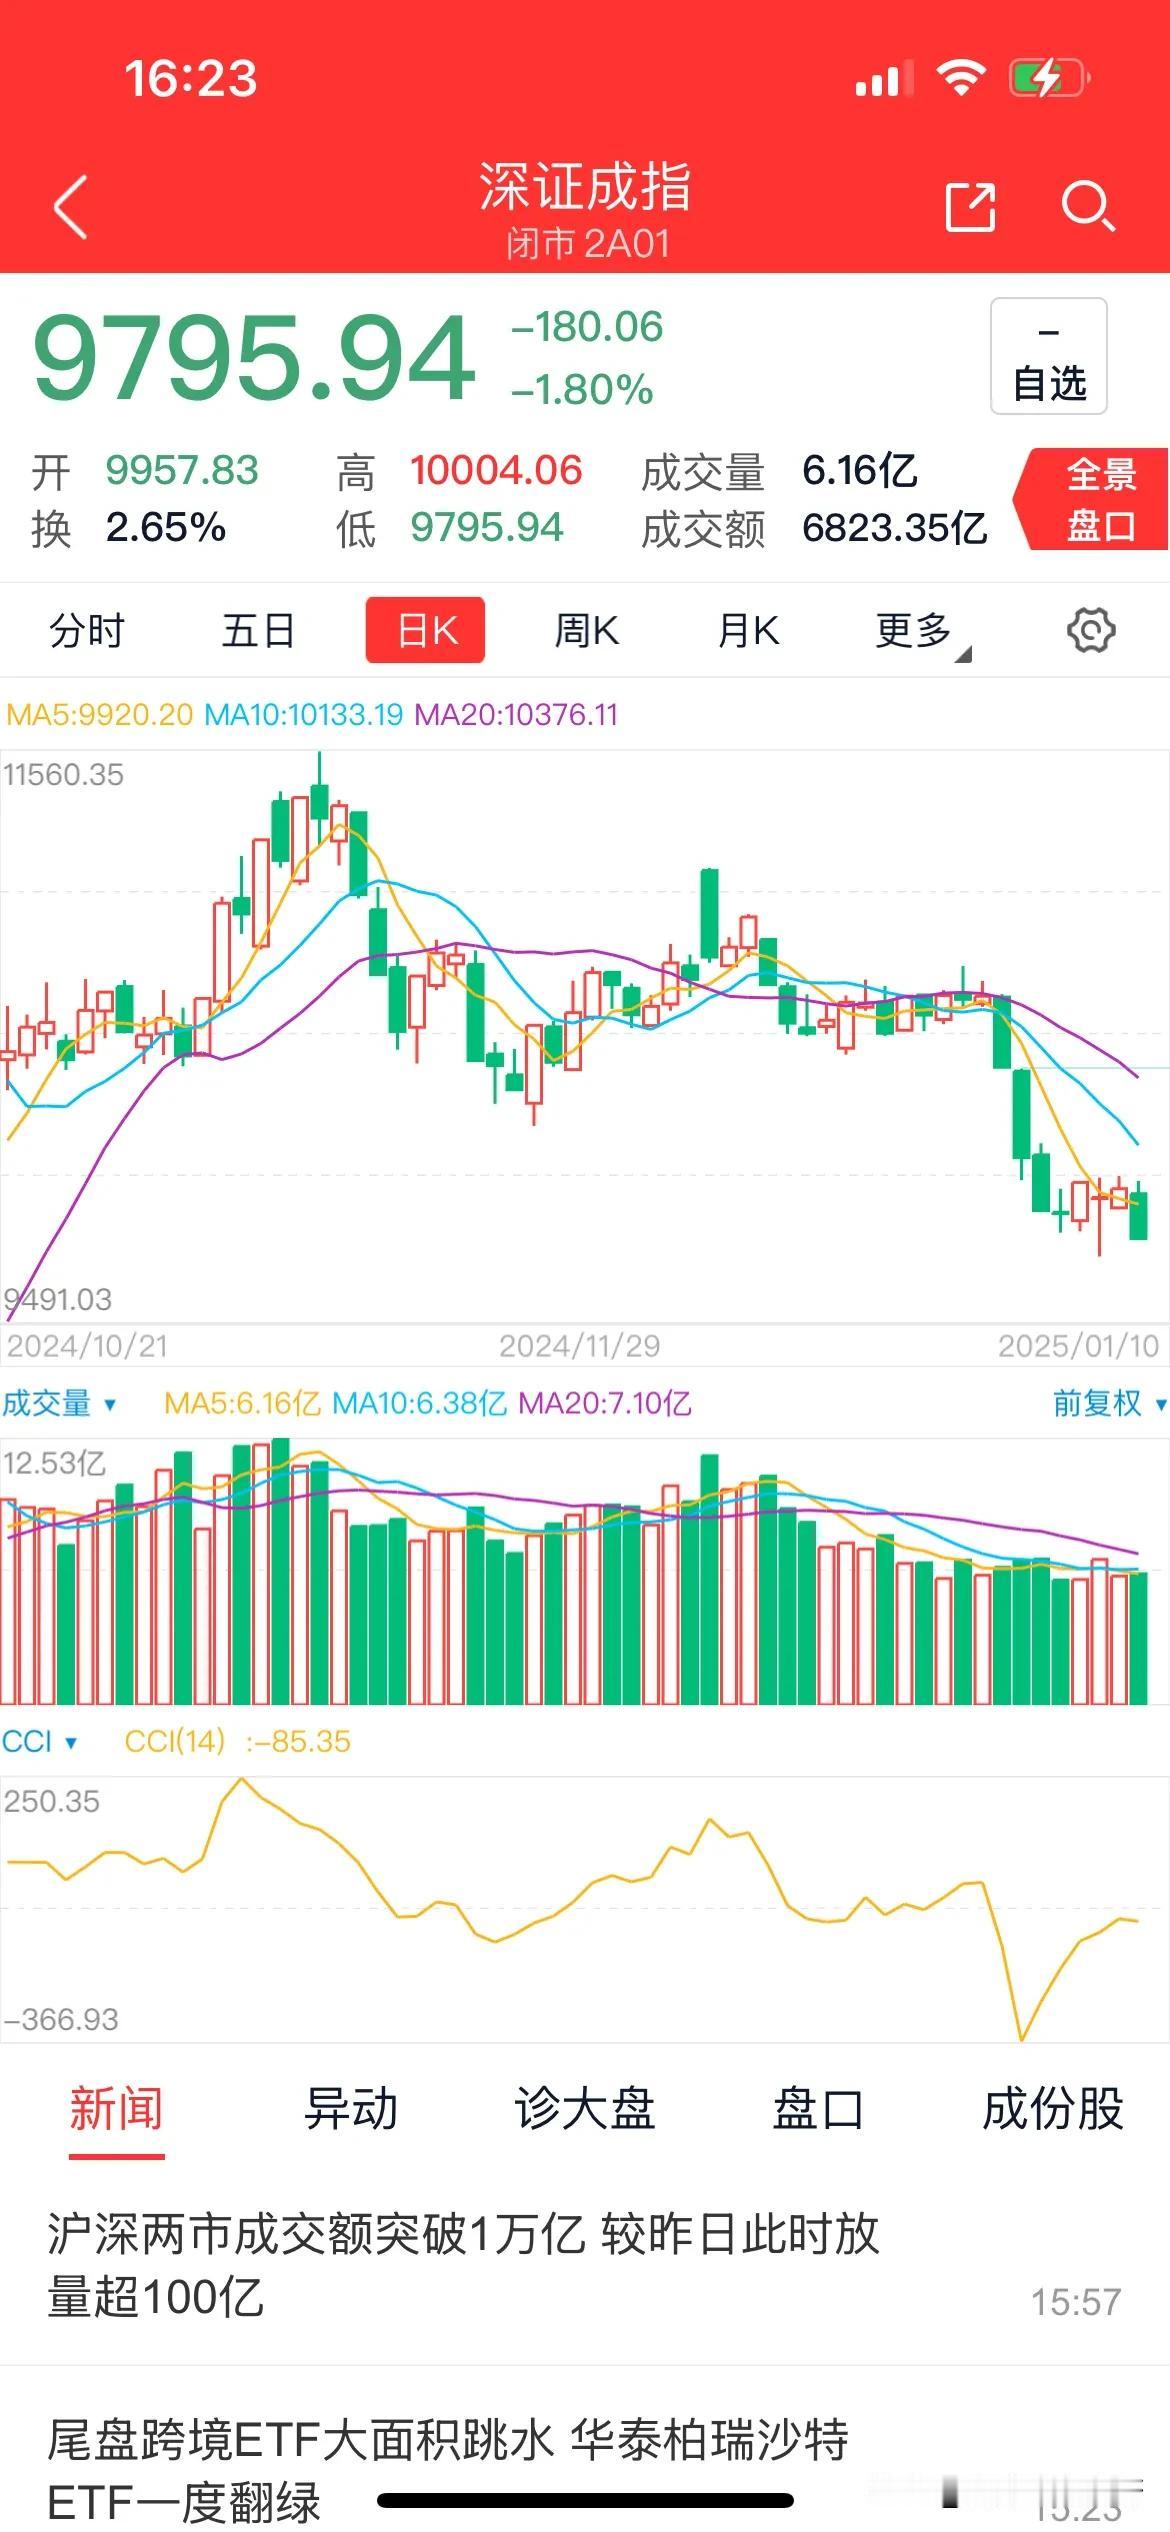Tap the search magnifier icon
Screen dimensions: 1170x2532
click(1088, 207)
